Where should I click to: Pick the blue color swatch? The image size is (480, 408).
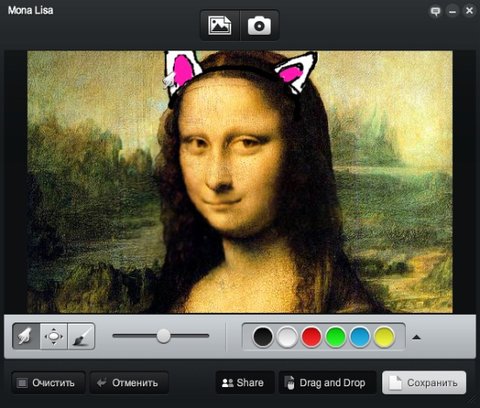[x=360, y=337]
